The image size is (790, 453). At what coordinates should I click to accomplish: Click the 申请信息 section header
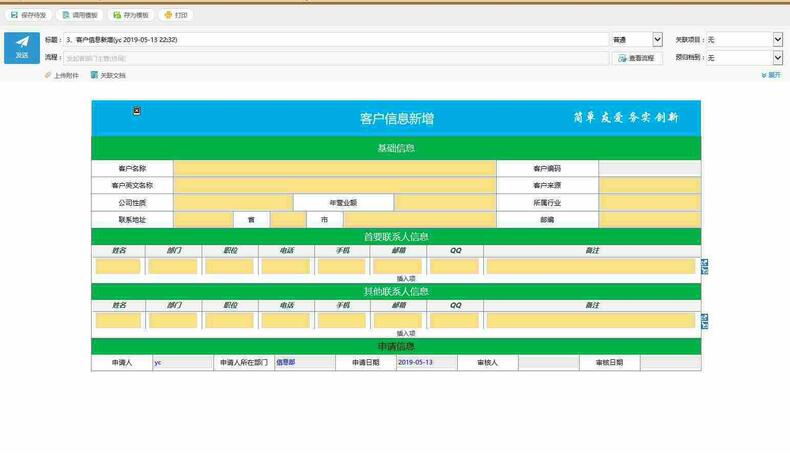[x=396, y=347]
